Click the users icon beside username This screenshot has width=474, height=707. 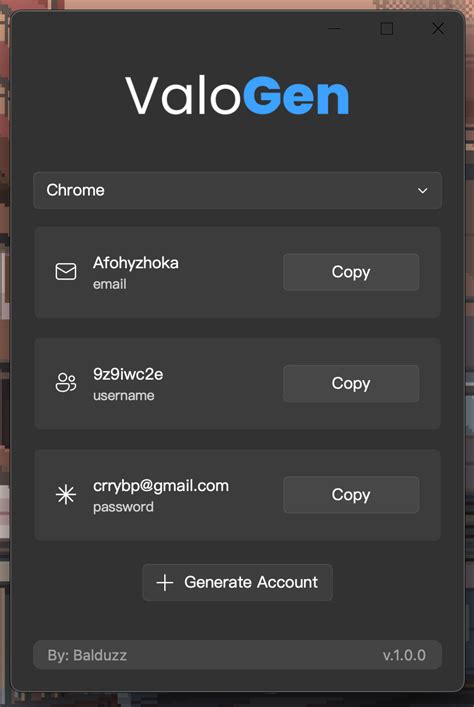(66, 383)
